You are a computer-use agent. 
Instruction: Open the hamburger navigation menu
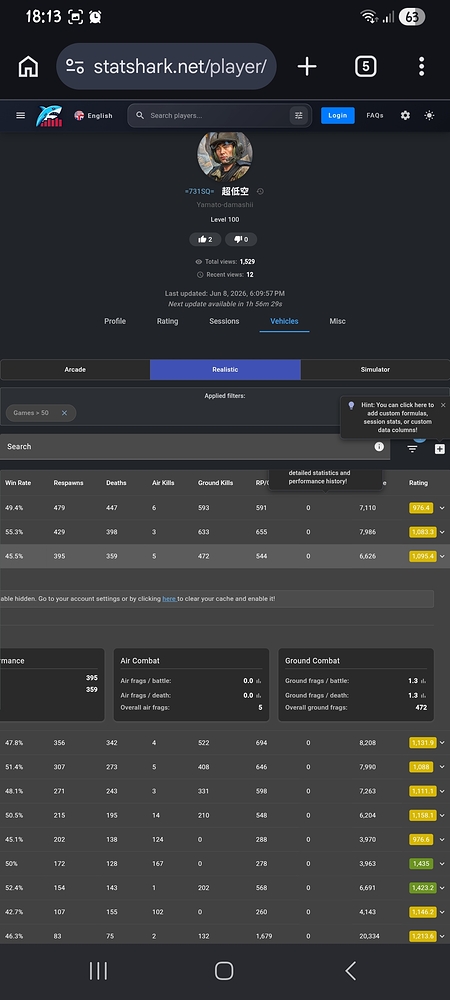pos(20,115)
